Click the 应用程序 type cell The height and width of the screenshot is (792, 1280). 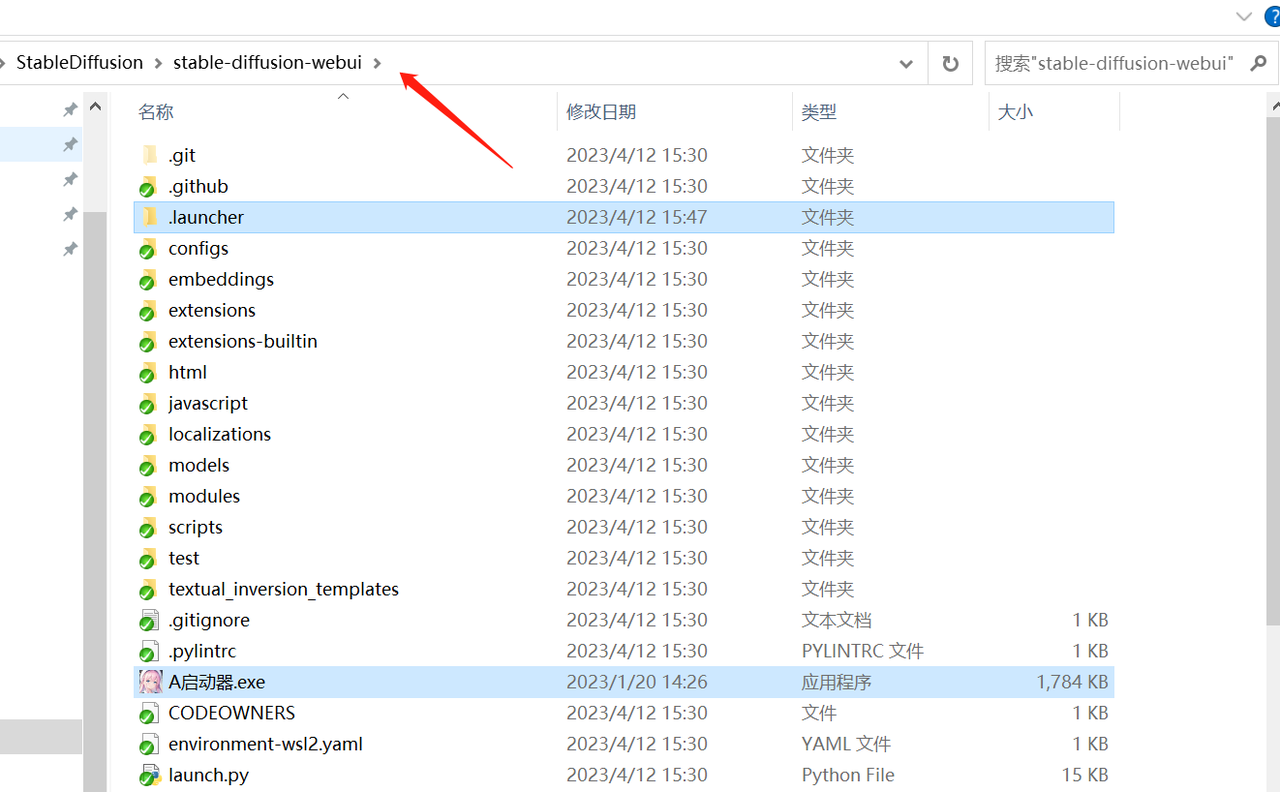pyautogui.click(x=837, y=682)
